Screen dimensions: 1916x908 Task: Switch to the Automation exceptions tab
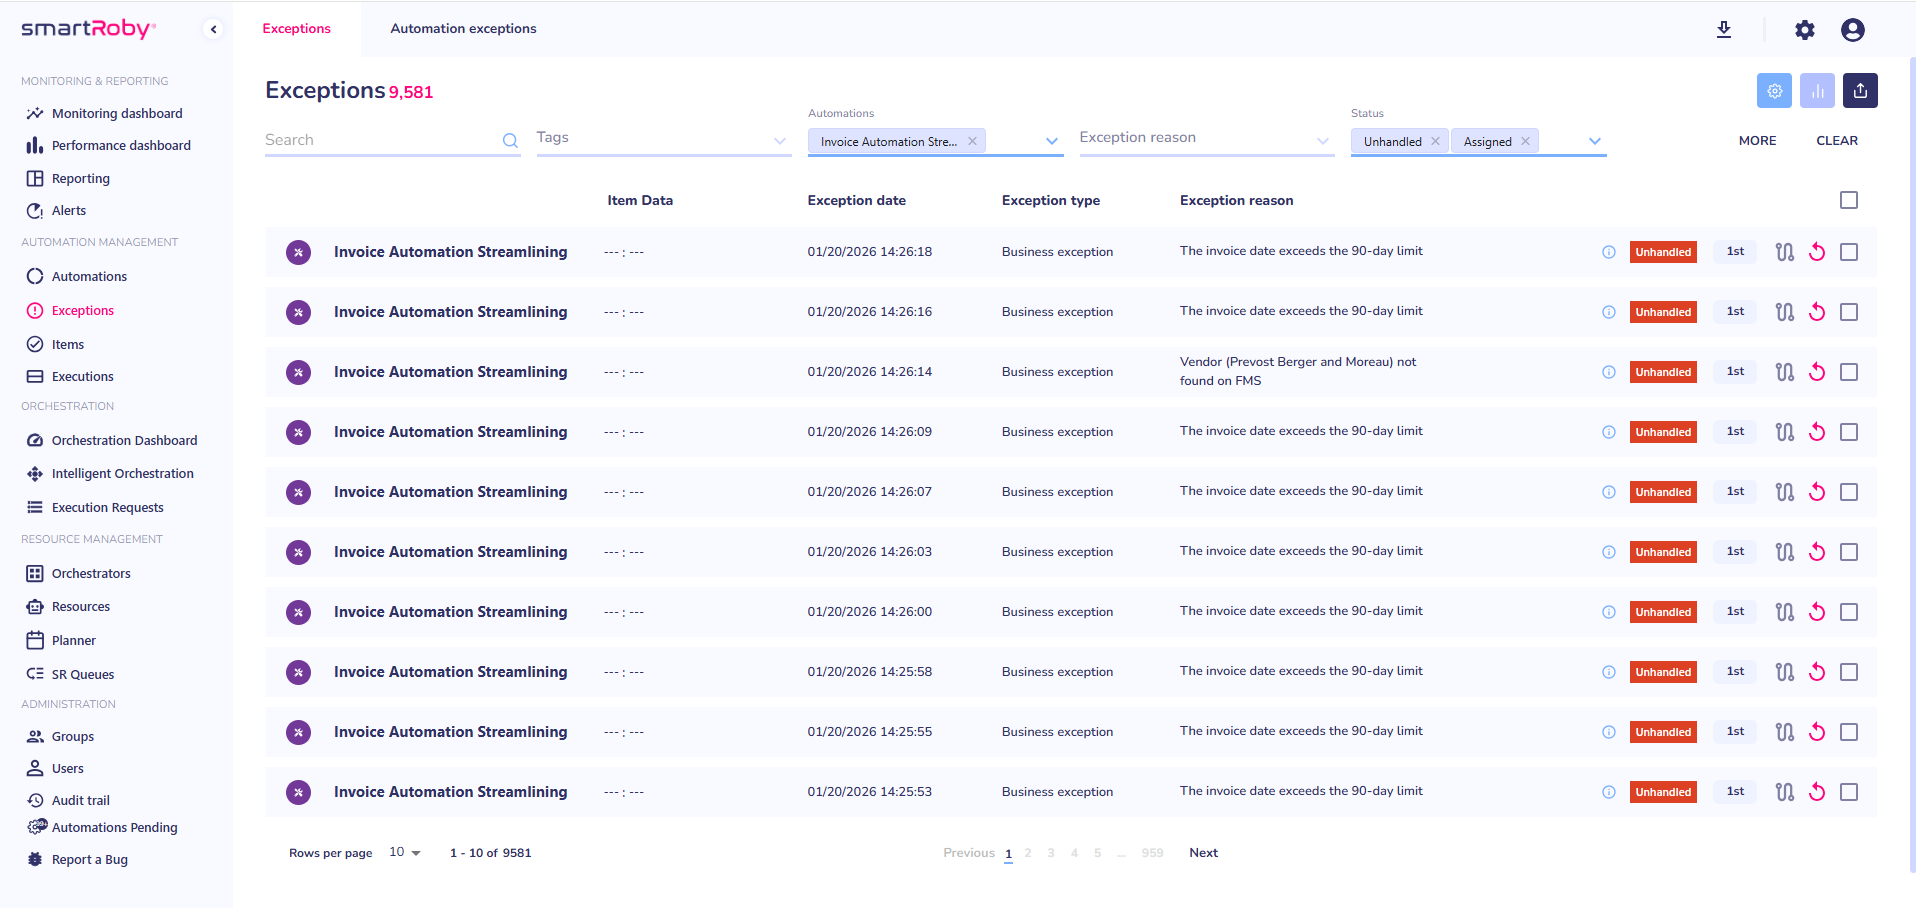tap(463, 29)
